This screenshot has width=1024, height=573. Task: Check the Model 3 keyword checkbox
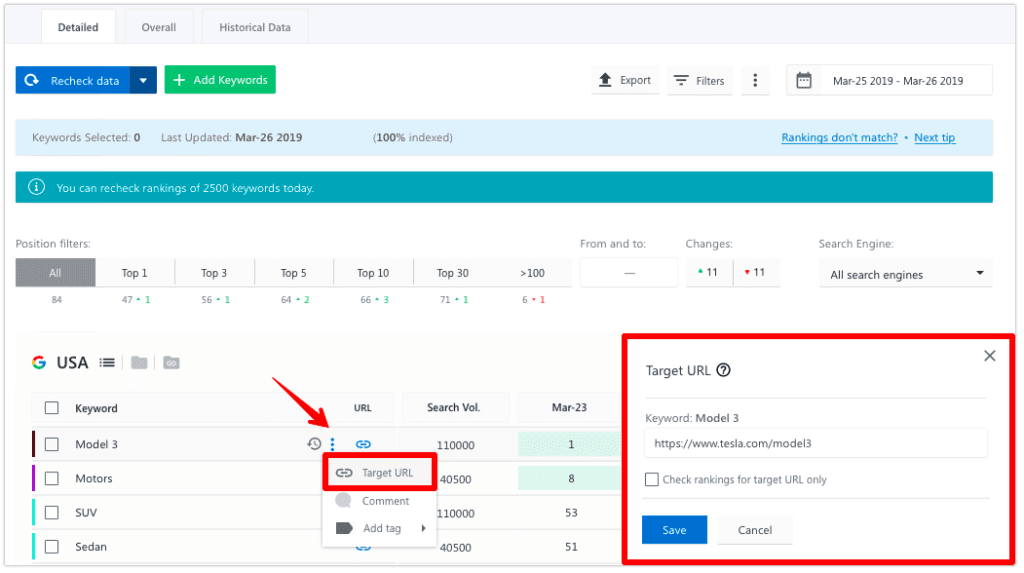click(52, 444)
